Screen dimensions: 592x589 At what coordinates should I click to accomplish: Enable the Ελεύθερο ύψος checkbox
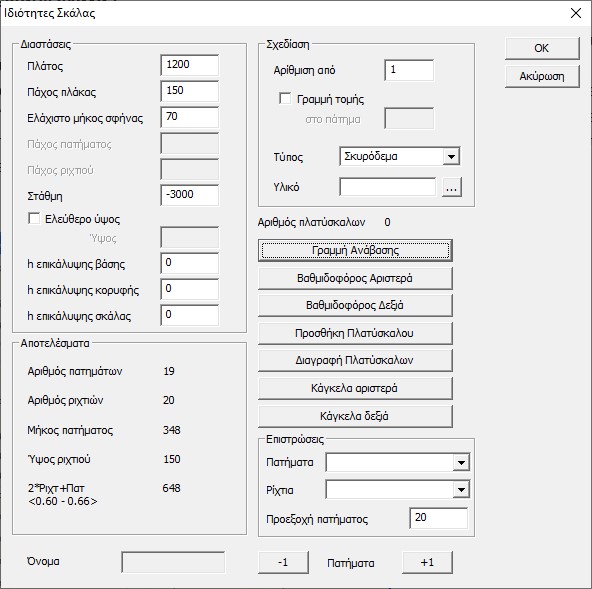click(34, 218)
